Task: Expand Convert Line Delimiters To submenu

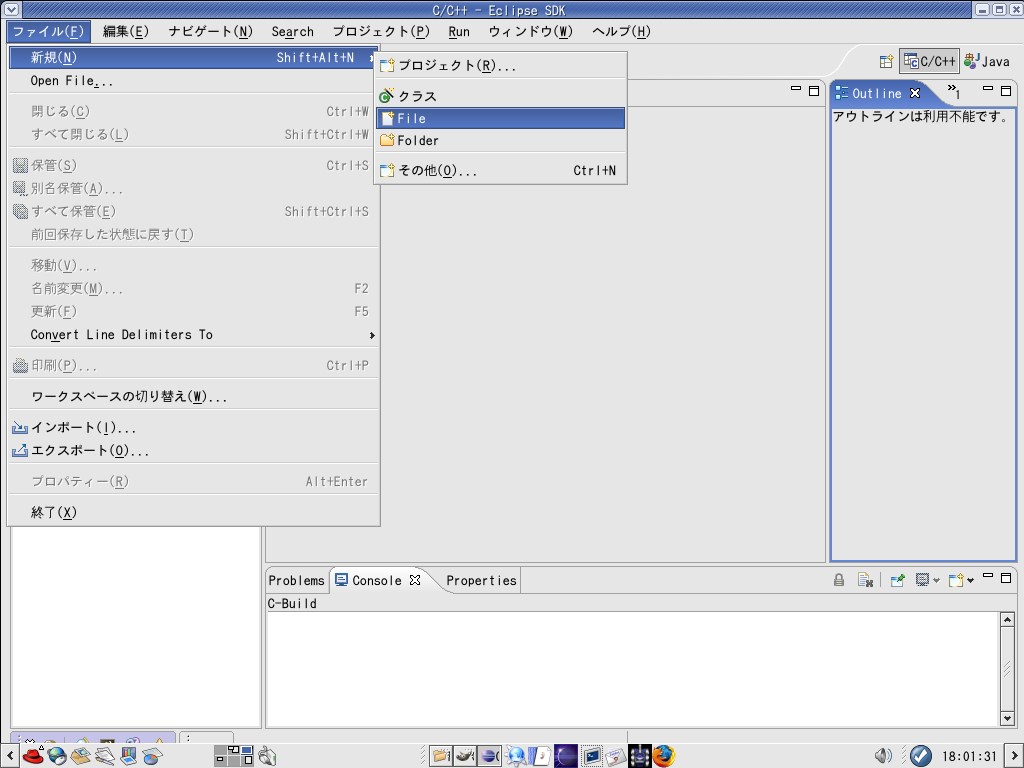Action: tap(194, 334)
